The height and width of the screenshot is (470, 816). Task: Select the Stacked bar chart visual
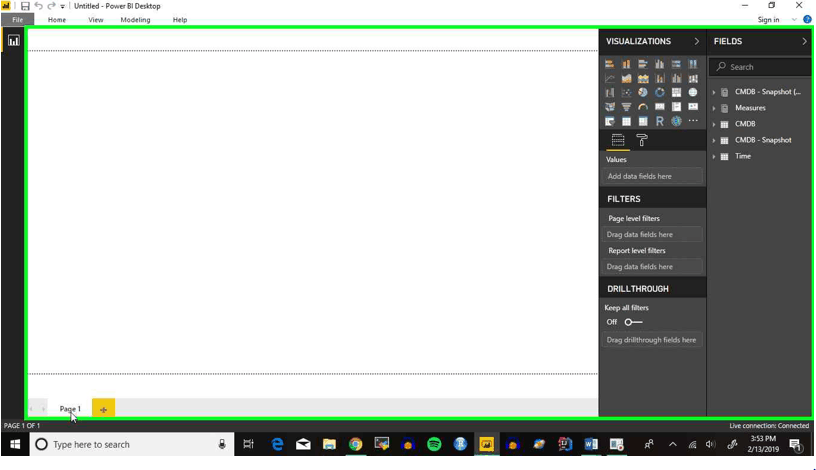(x=609, y=64)
